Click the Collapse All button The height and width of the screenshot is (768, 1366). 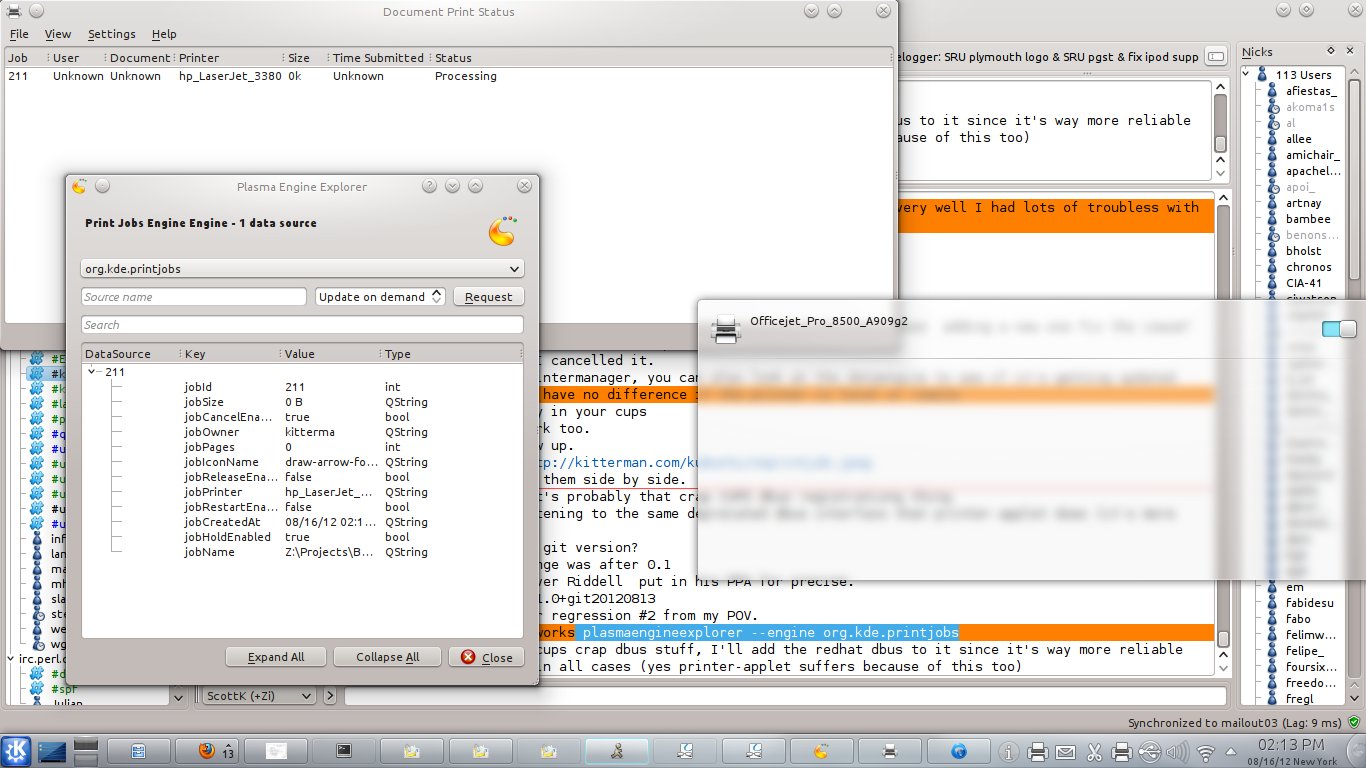click(x=388, y=657)
